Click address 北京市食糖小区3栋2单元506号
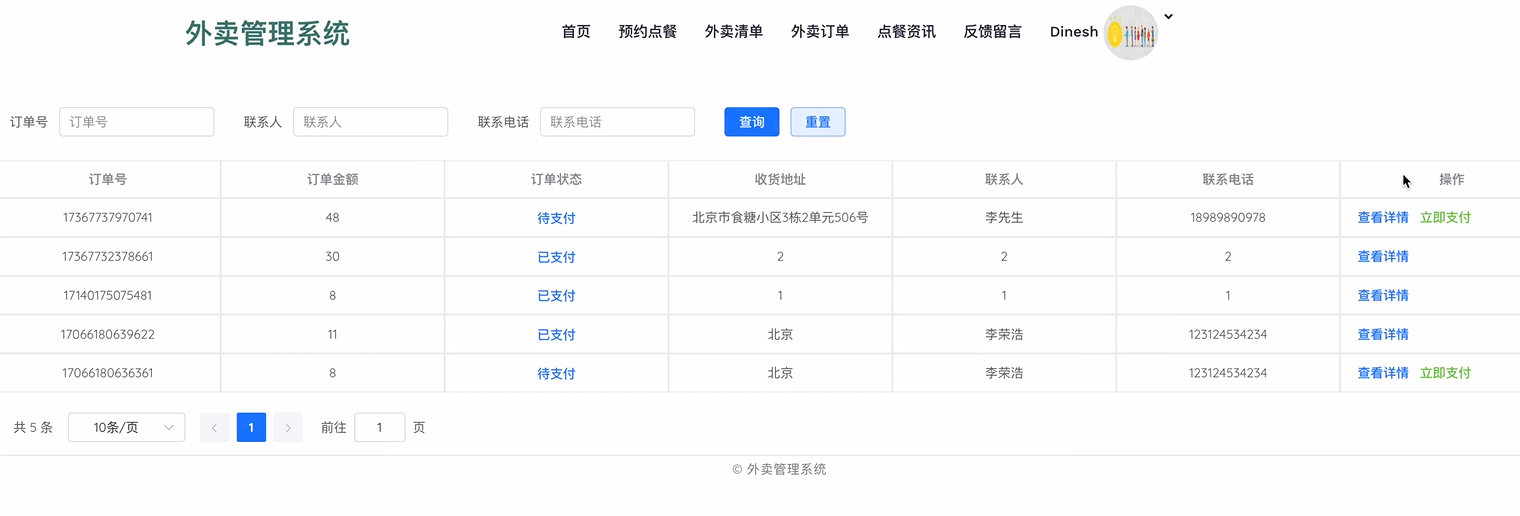This screenshot has height=516, width=1520. pos(780,218)
